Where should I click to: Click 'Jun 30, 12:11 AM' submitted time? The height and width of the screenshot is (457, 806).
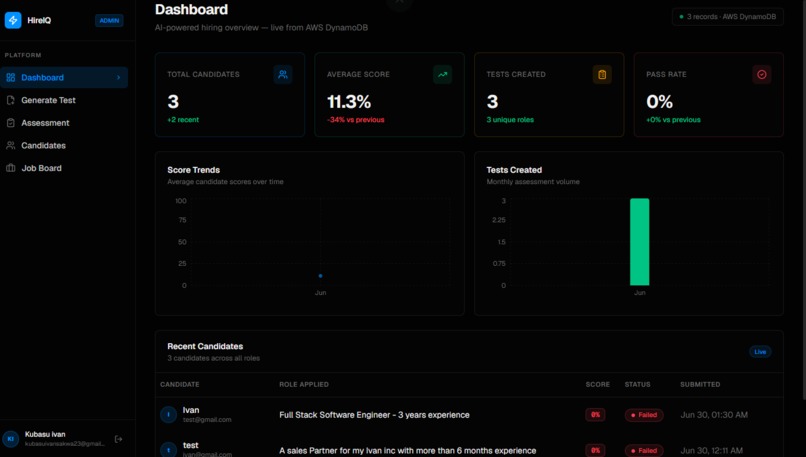tap(711, 450)
